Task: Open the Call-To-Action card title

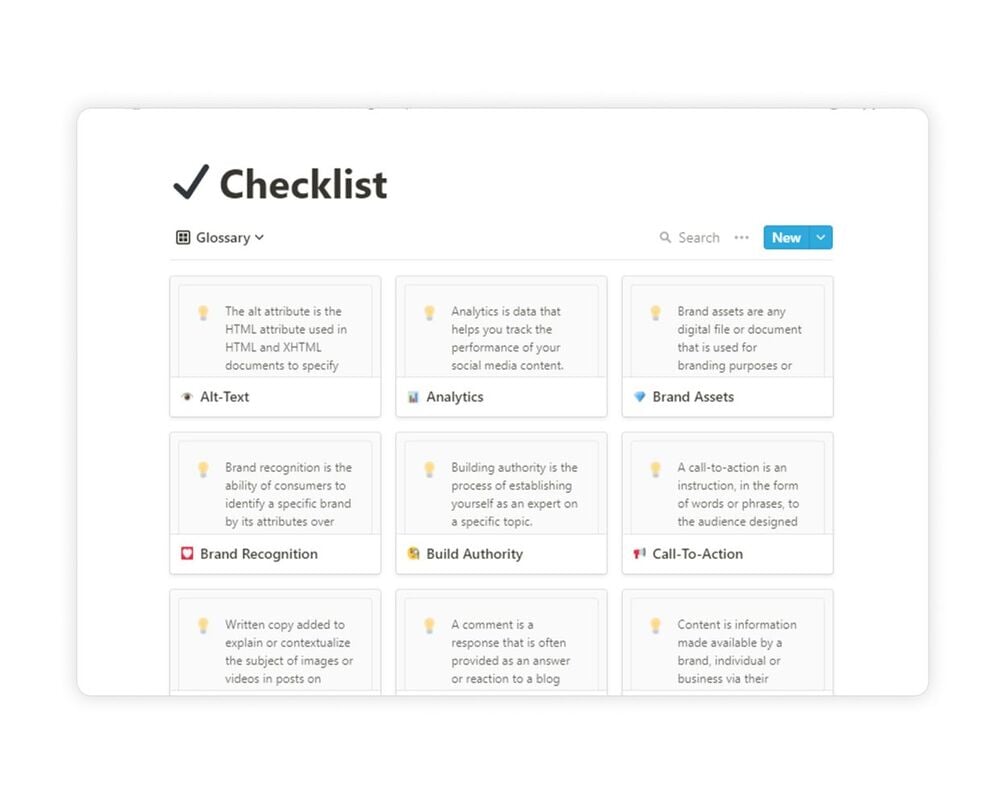Action: tap(698, 554)
